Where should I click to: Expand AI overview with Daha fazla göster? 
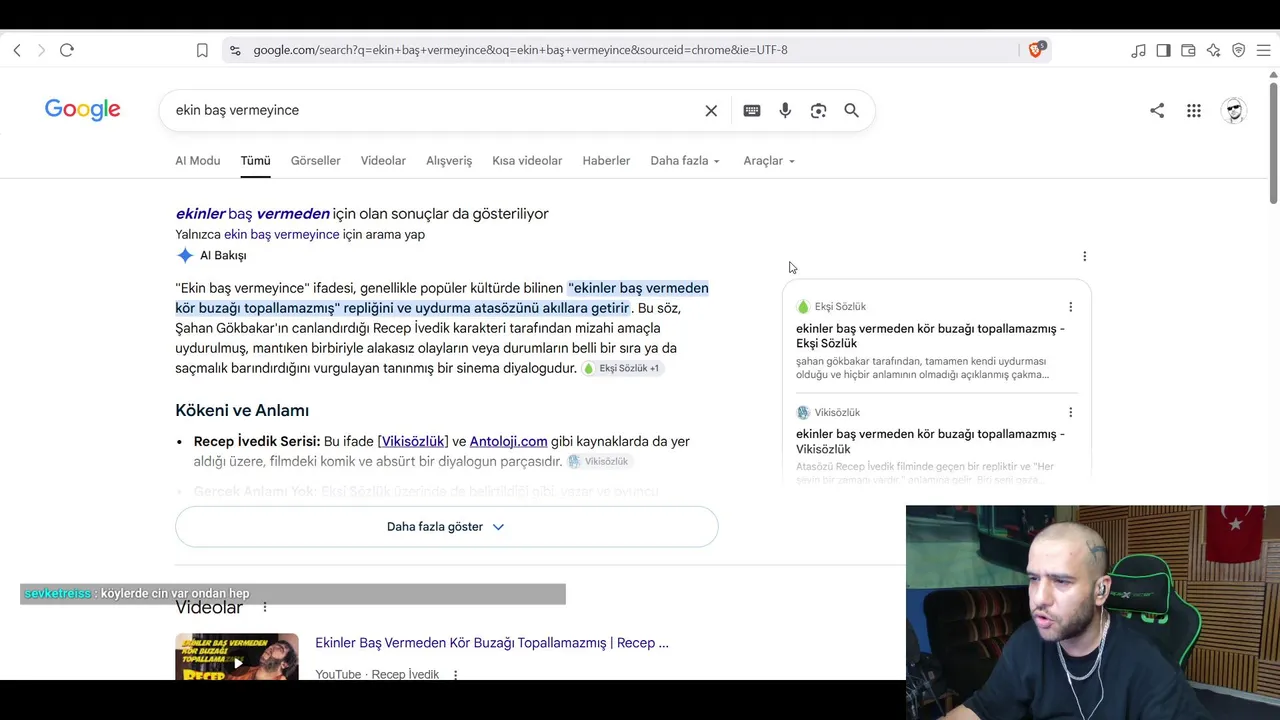(x=446, y=527)
